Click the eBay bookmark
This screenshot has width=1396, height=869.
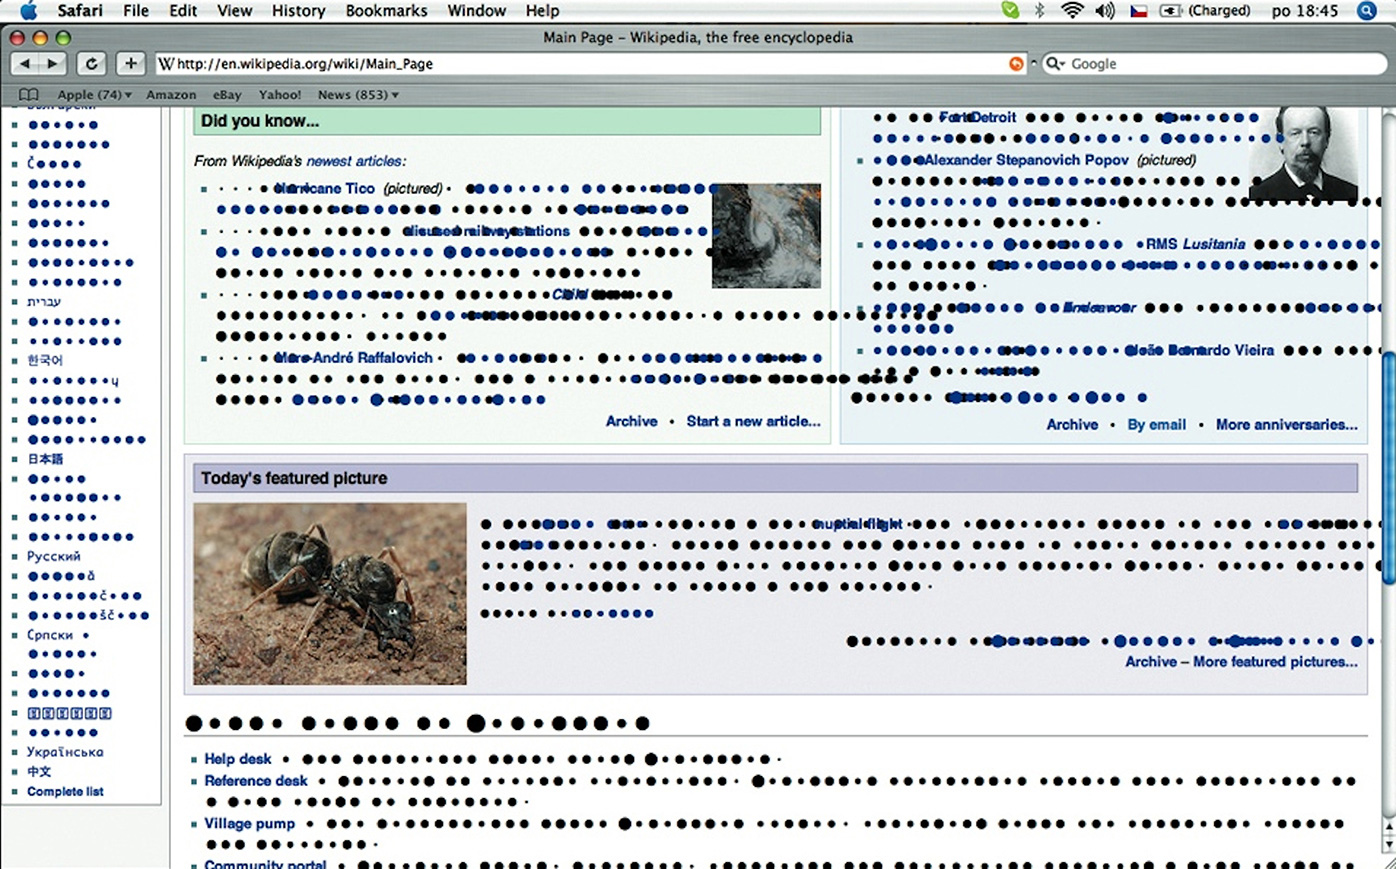point(227,95)
